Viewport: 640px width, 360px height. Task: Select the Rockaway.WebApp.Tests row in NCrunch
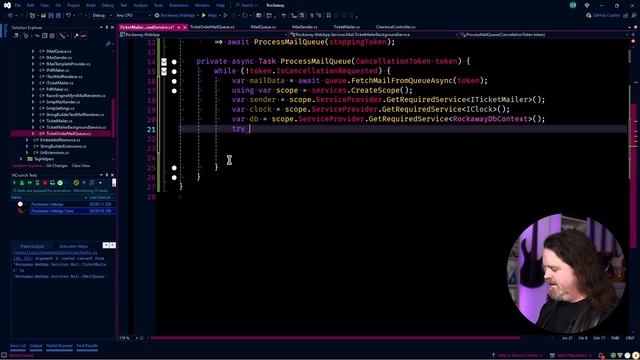(72, 211)
